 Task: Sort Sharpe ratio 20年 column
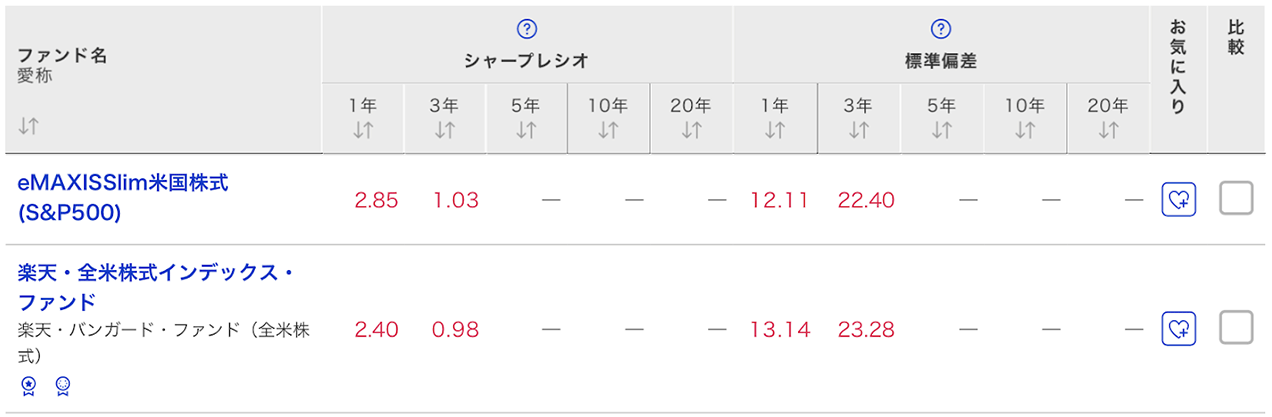(691, 130)
